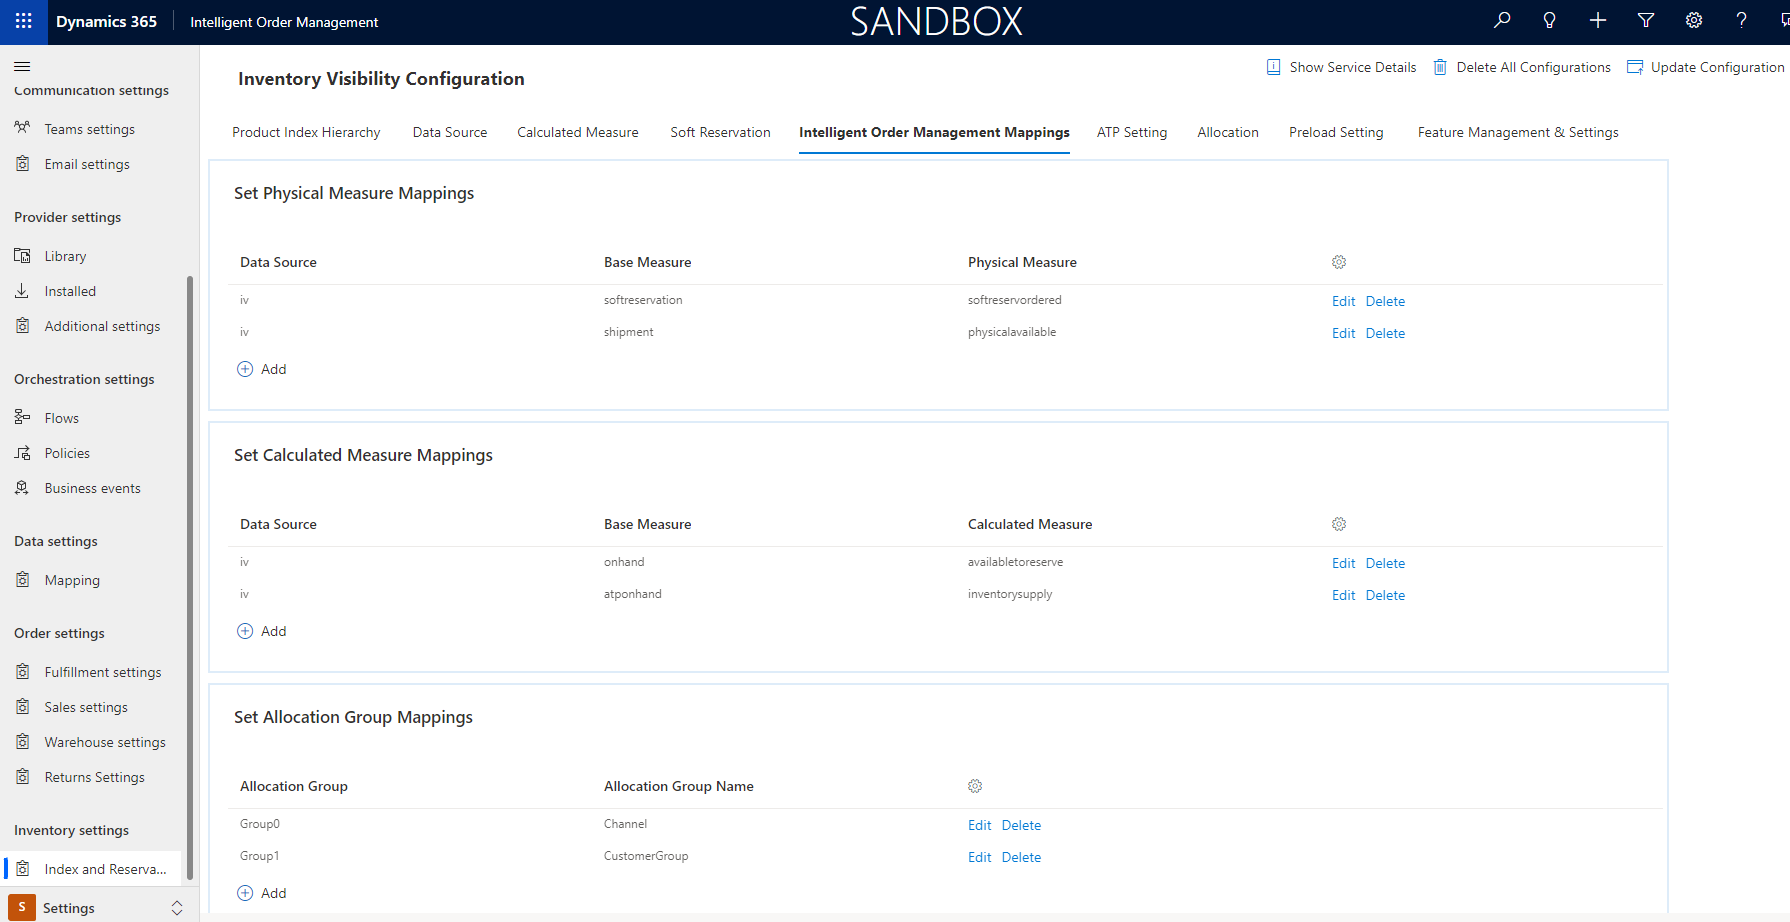Edit the Group0 Channel mapping
Image resolution: width=1790 pixels, height=922 pixels.
click(x=979, y=825)
